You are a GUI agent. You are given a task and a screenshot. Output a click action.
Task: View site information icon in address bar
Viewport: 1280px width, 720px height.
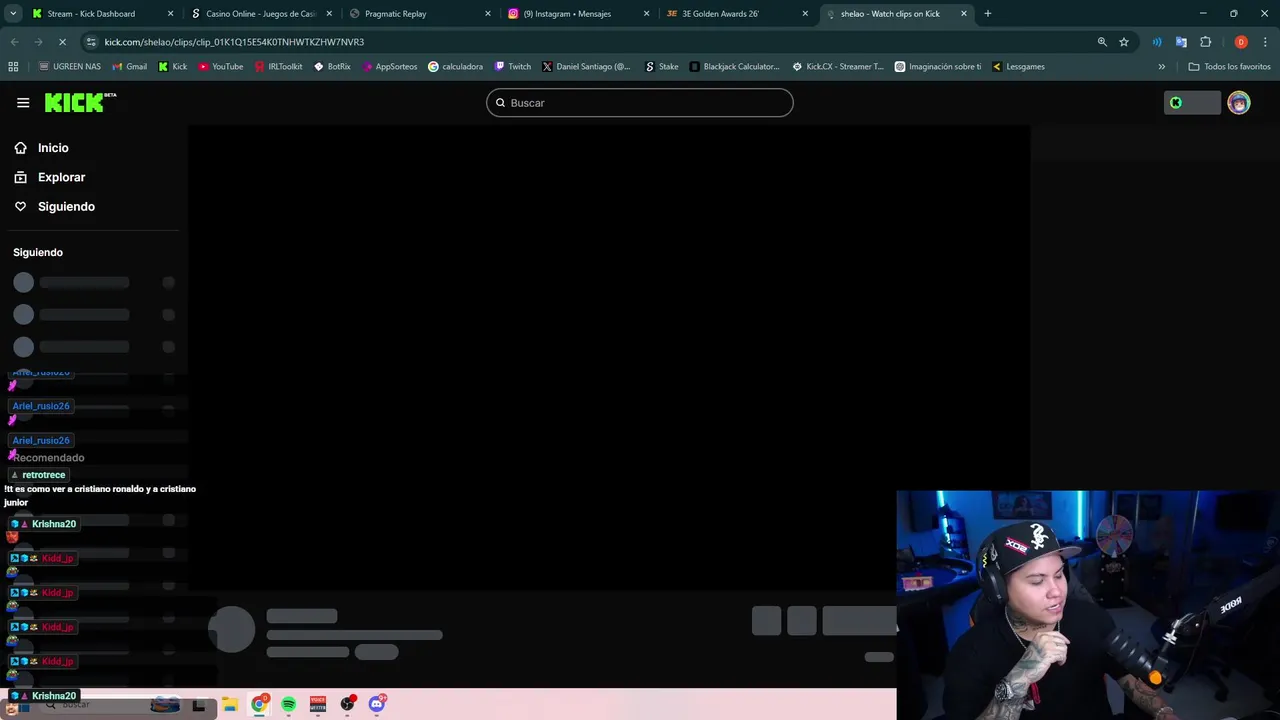click(91, 42)
